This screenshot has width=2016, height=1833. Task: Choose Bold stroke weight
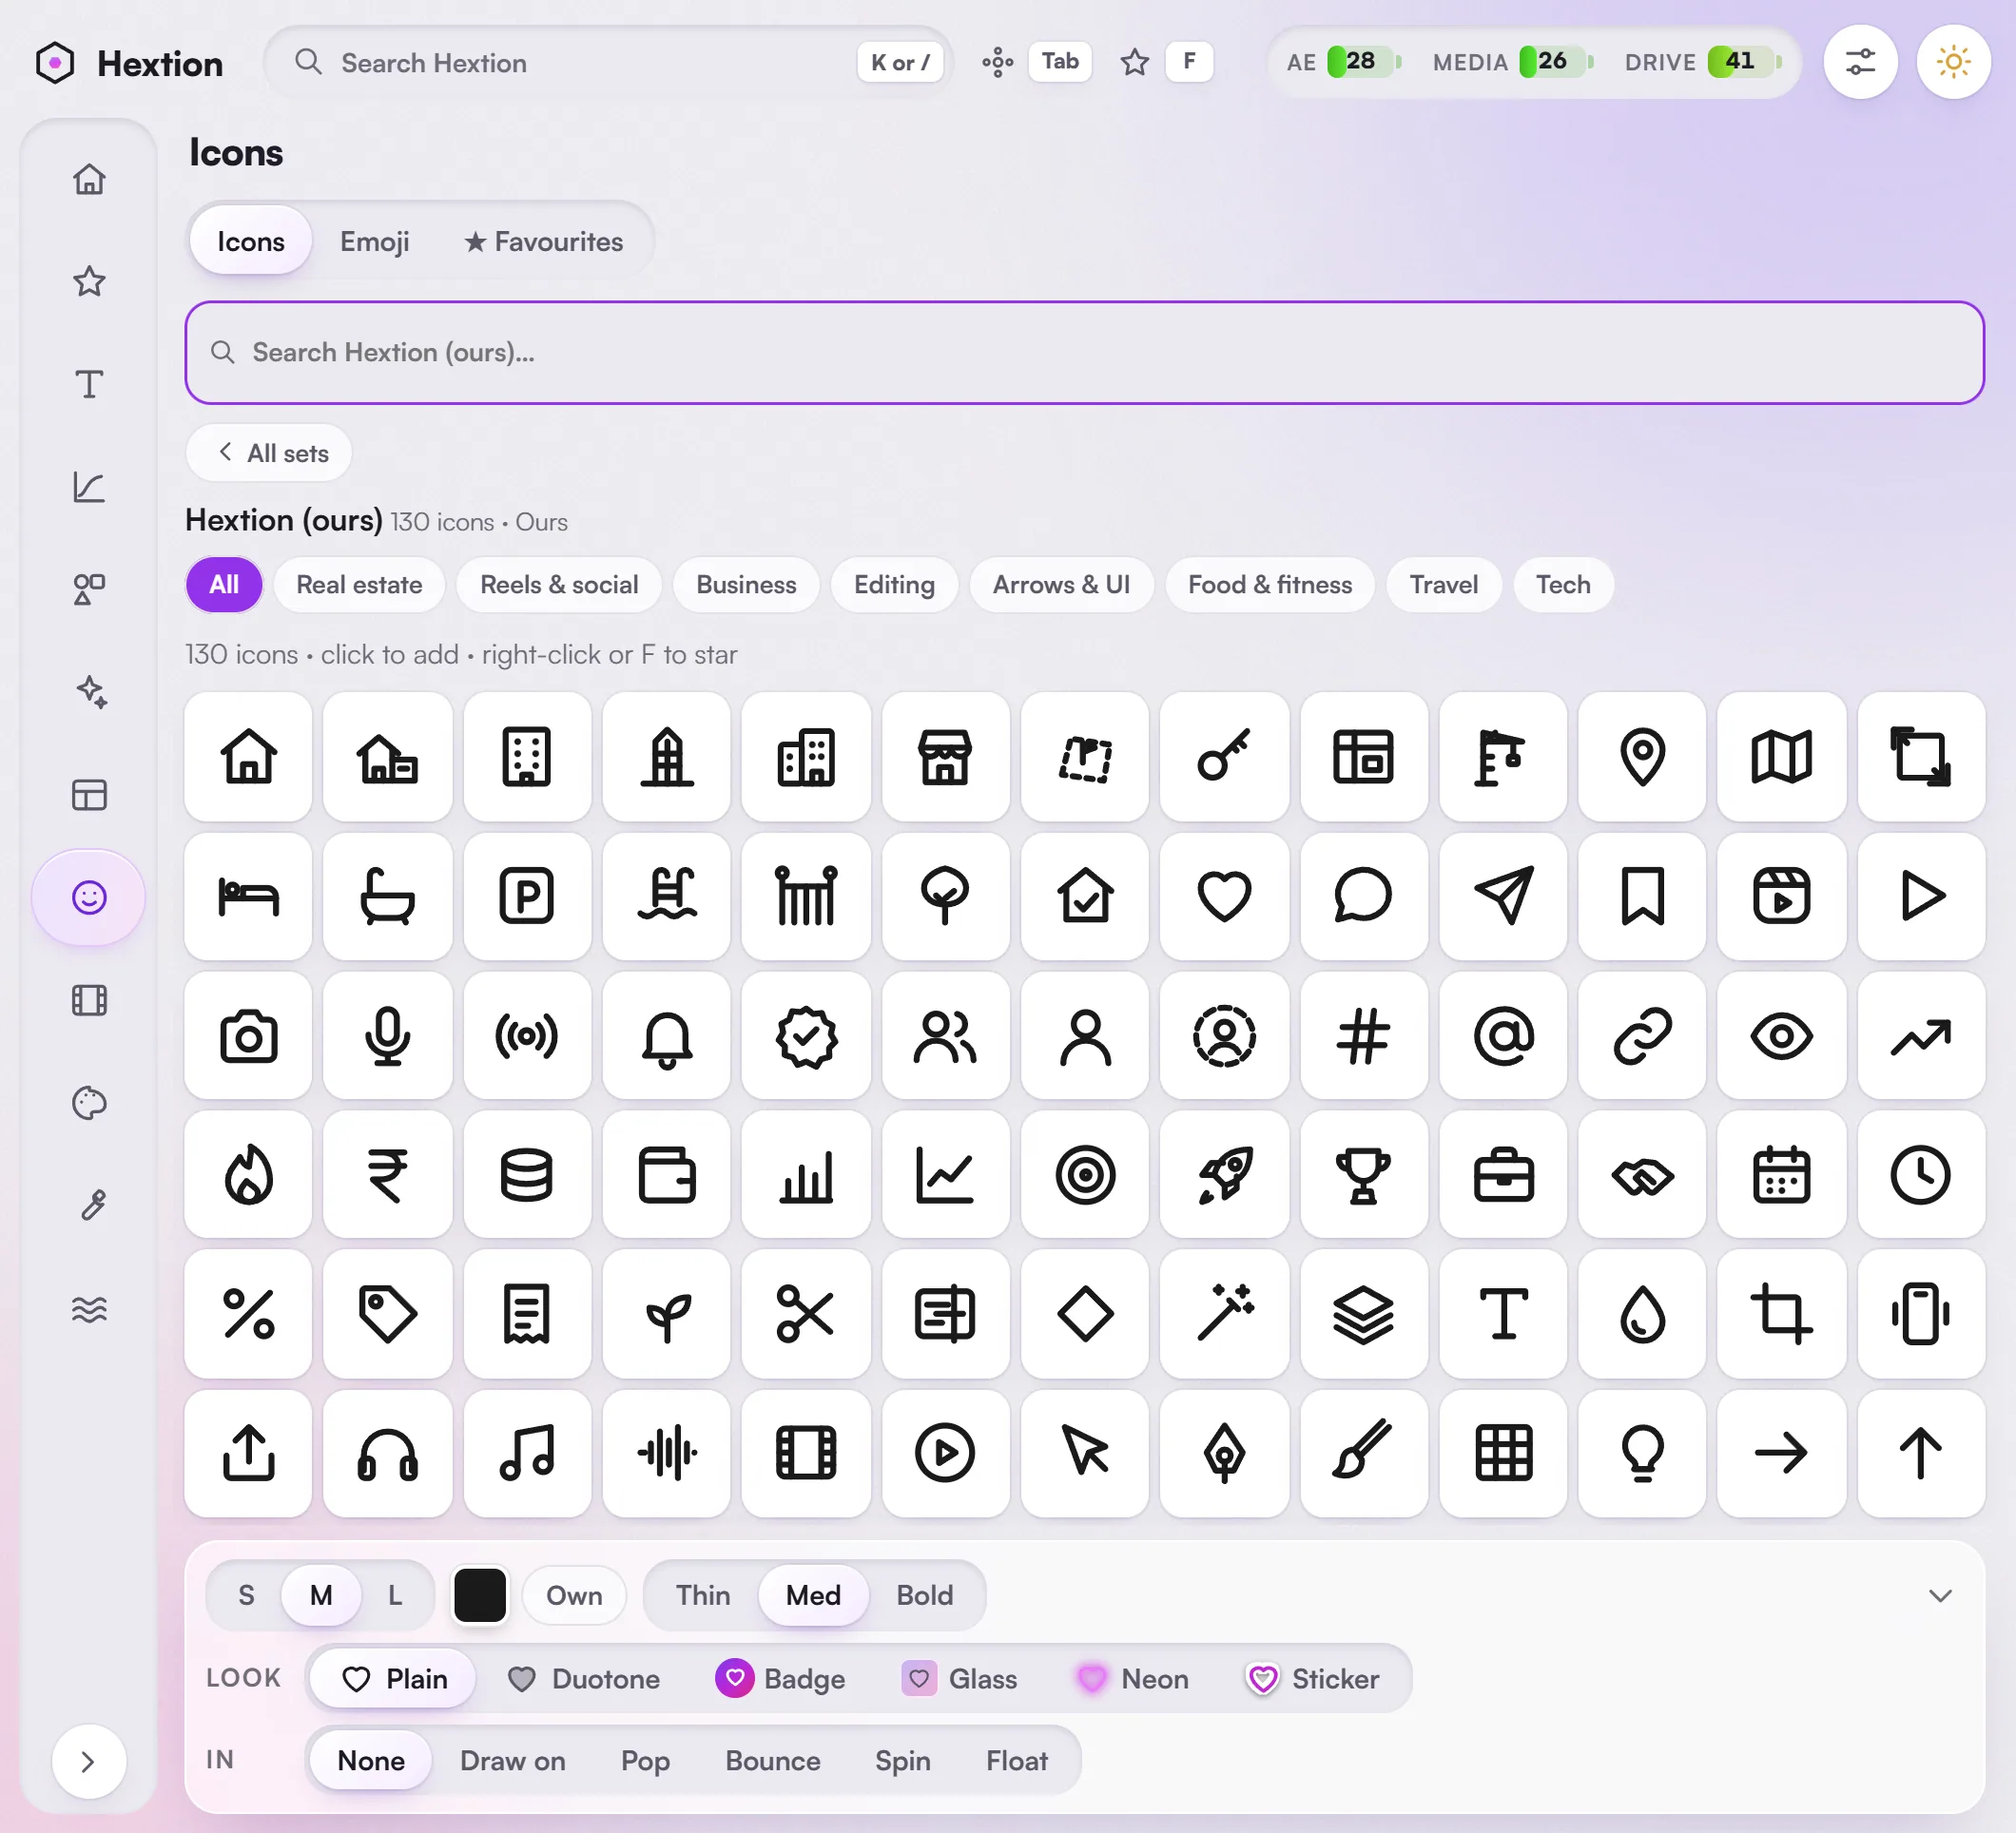pos(925,1595)
